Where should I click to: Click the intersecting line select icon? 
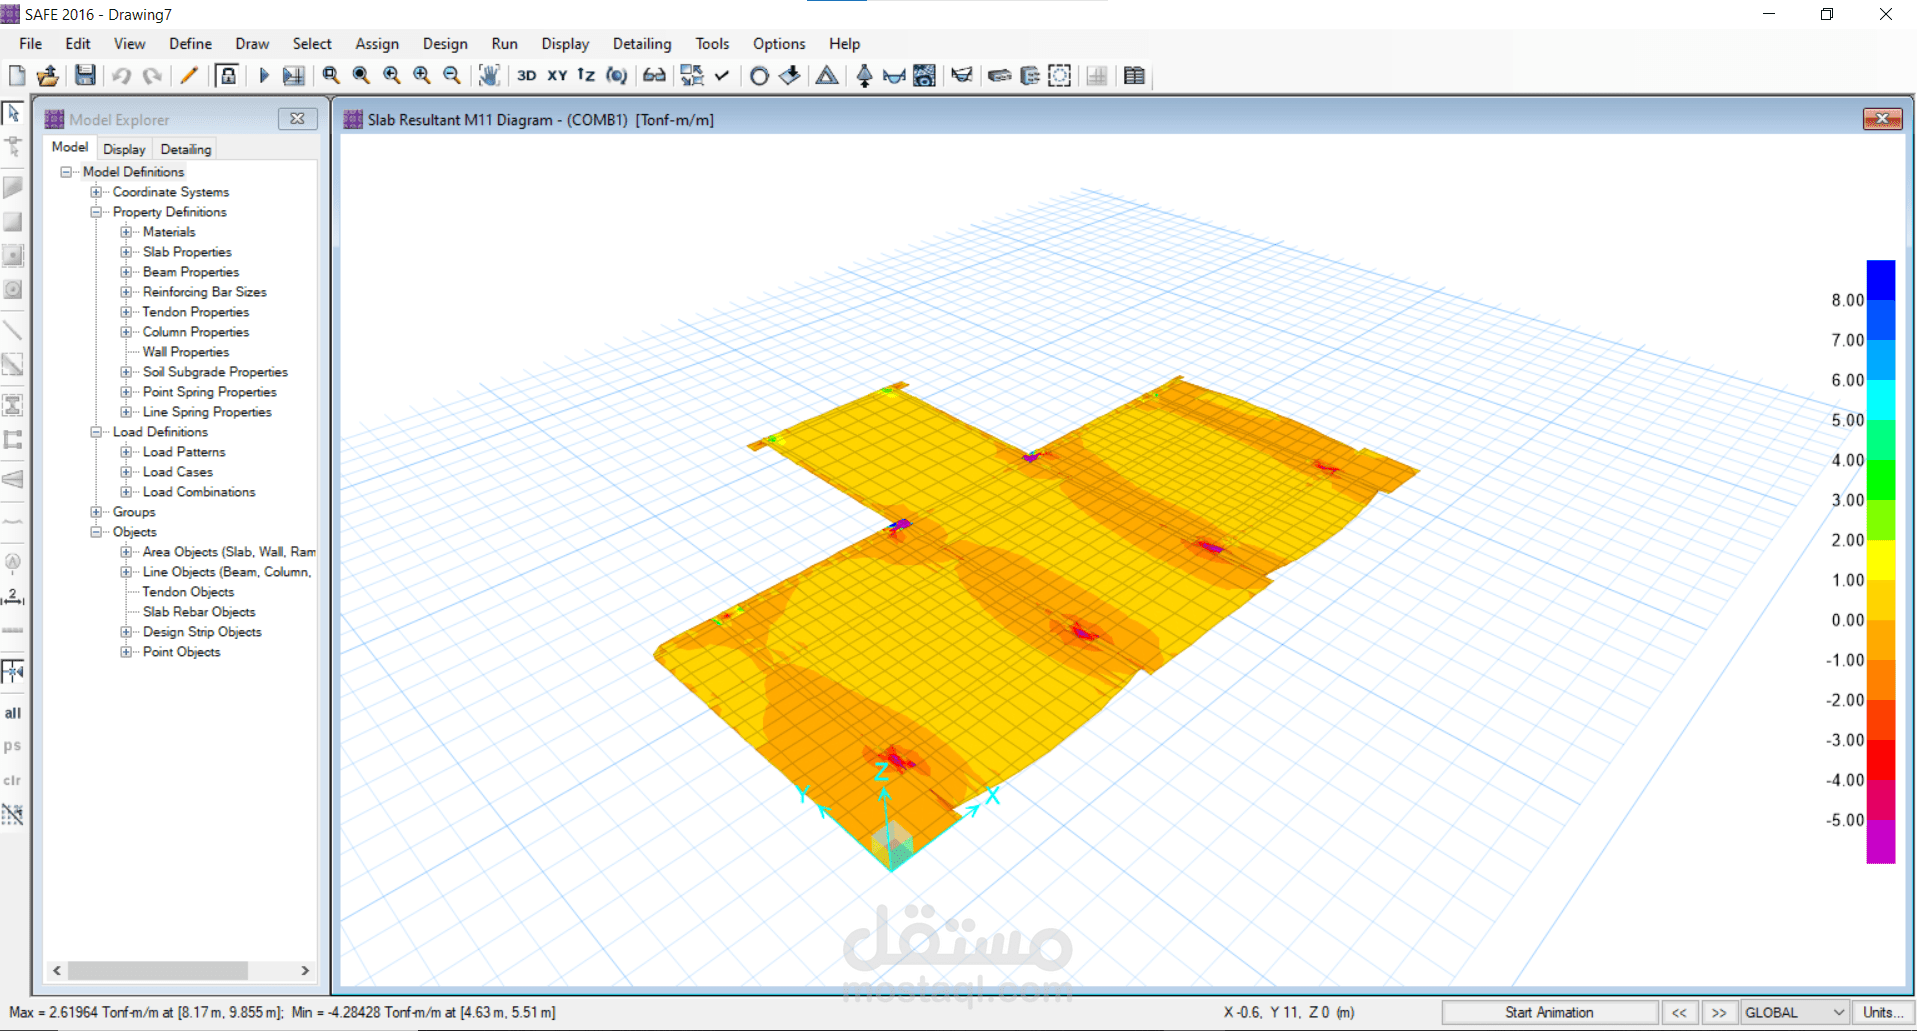pos(13,815)
